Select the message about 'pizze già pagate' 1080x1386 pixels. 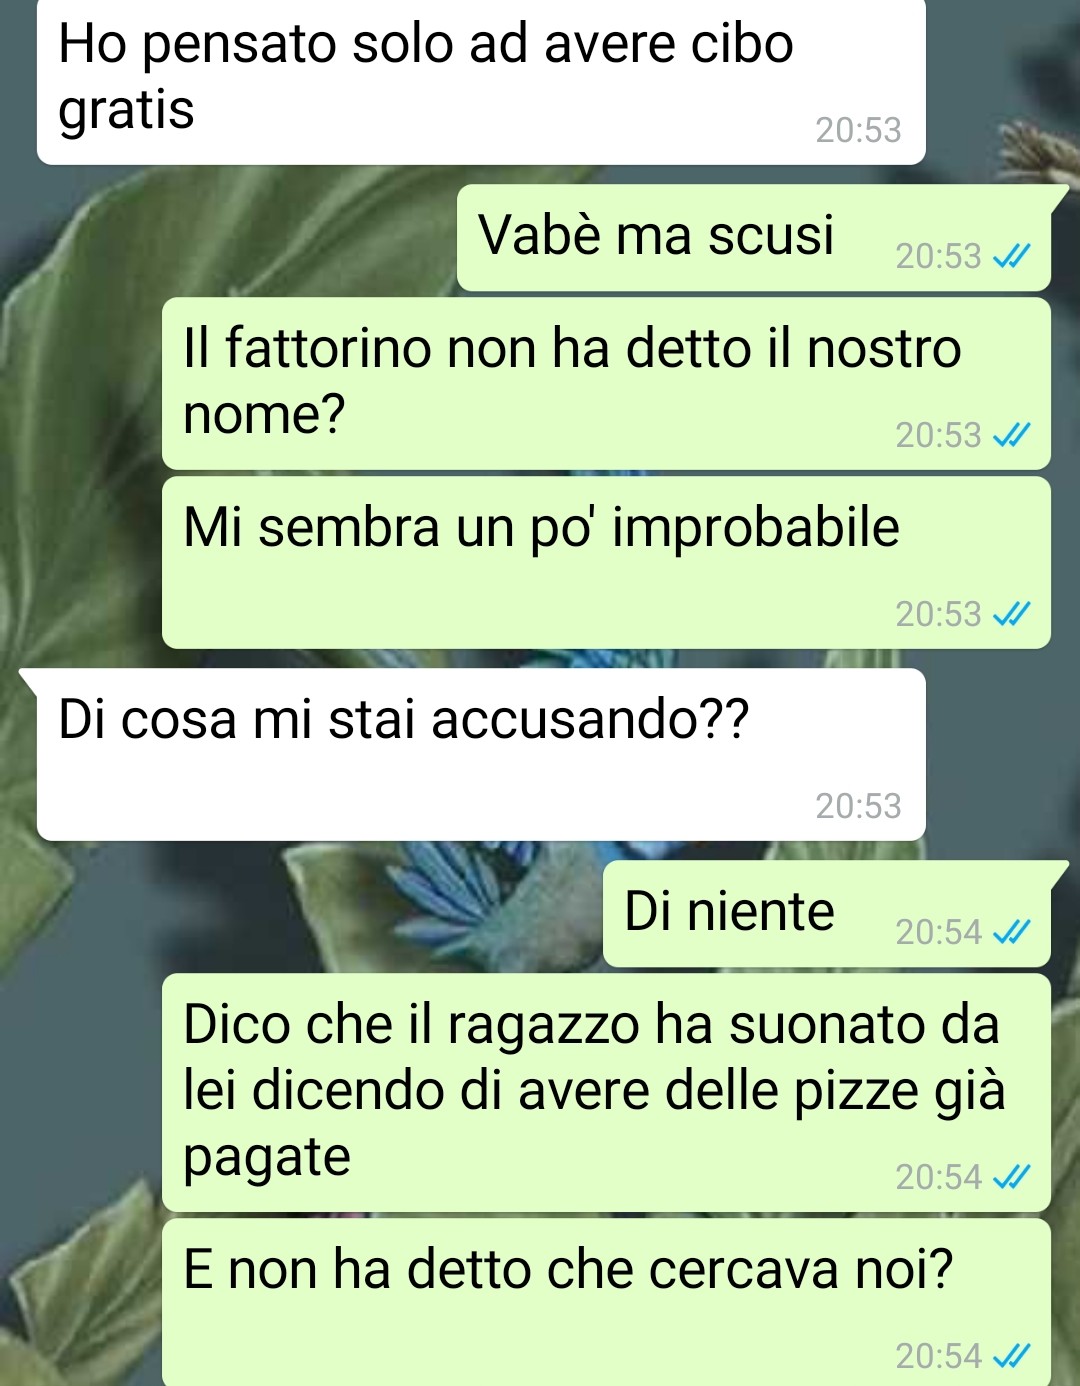606,1093
